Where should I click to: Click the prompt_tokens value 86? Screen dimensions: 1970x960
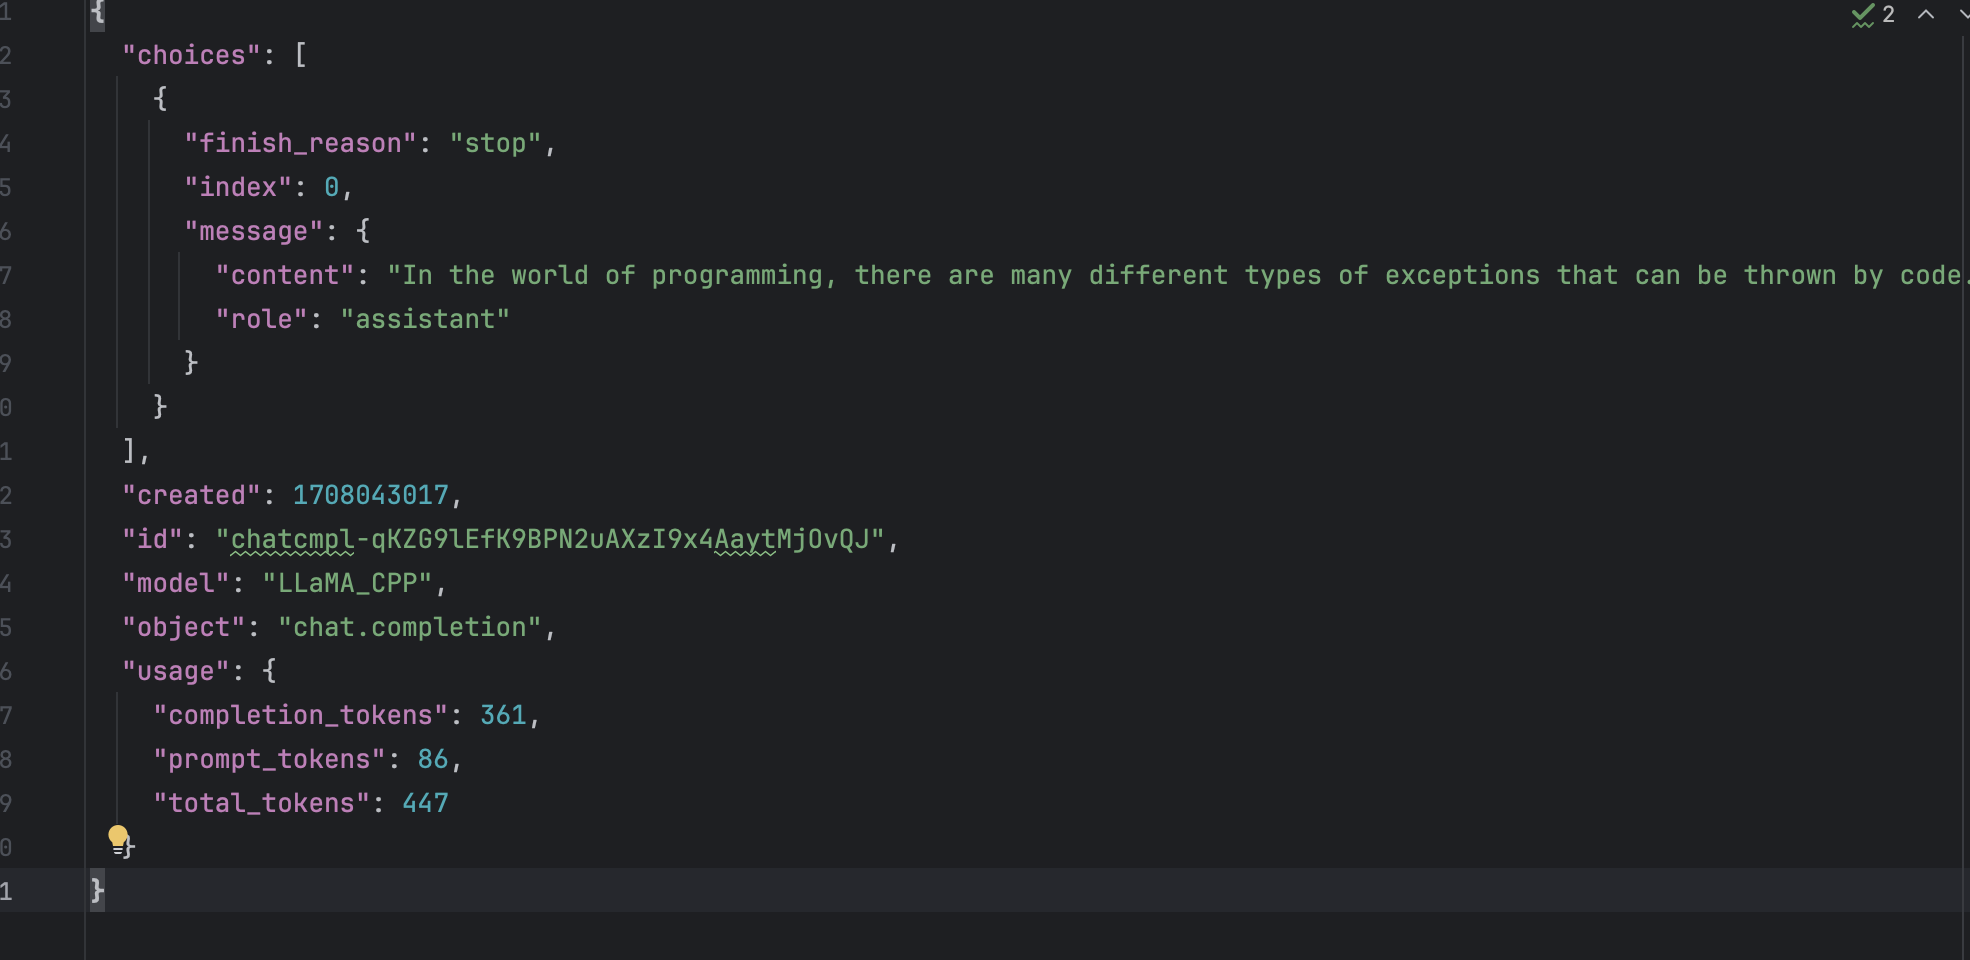pos(433,759)
